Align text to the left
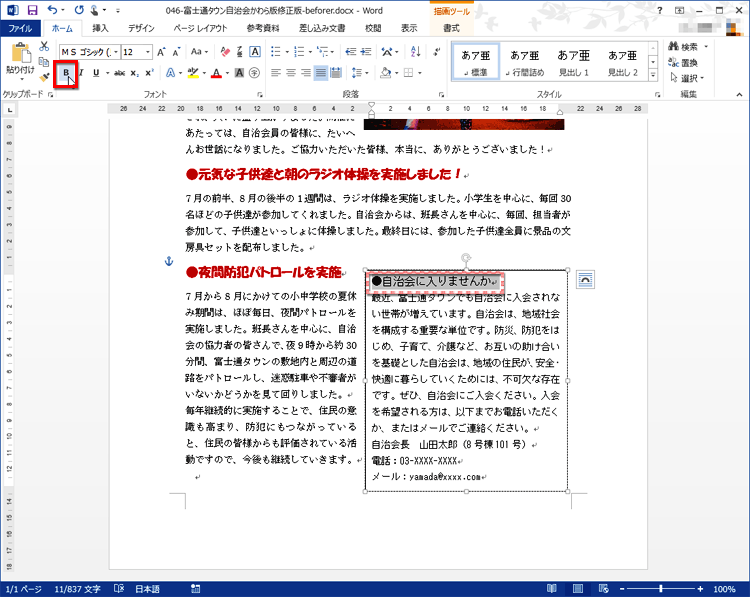750x597 pixels. [276, 73]
